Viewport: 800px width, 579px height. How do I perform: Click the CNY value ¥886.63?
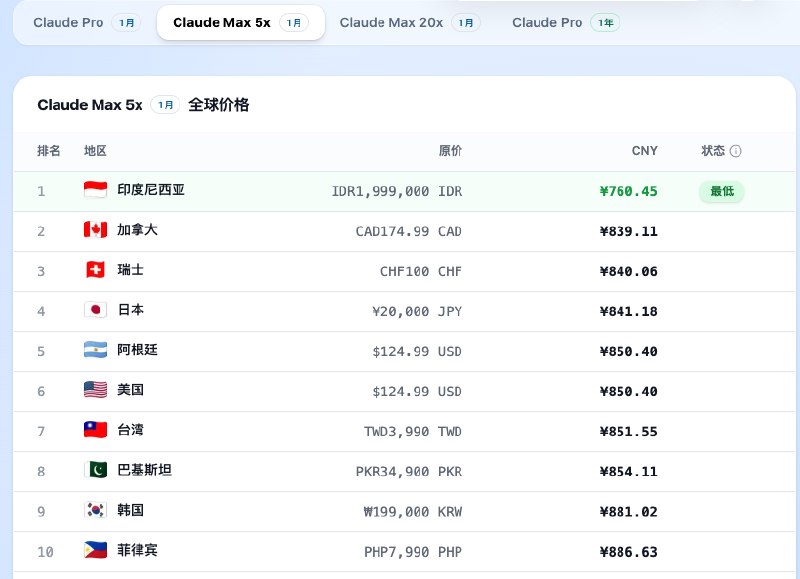coord(629,552)
